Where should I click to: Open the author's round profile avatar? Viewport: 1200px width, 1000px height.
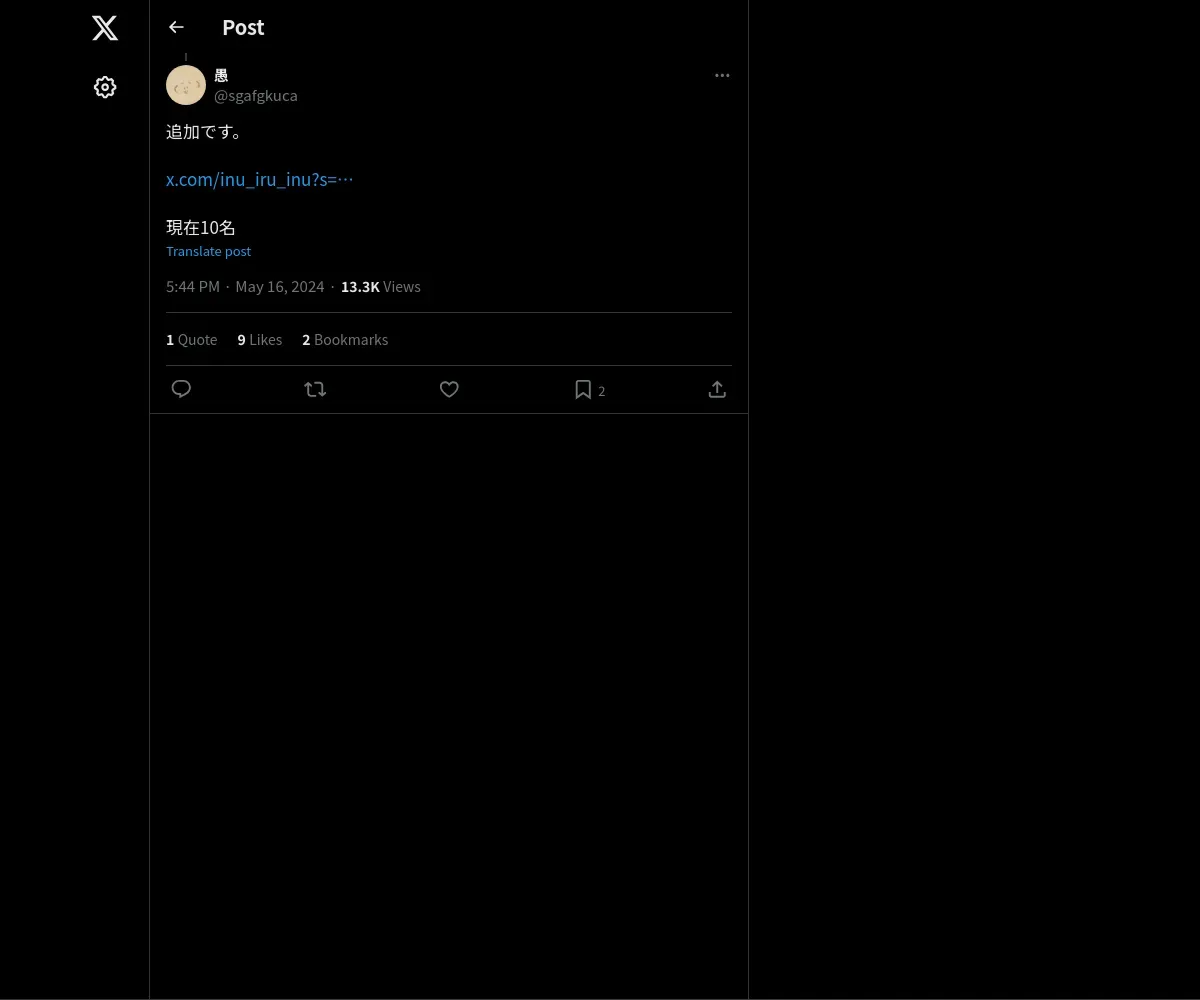(x=186, y=85)
